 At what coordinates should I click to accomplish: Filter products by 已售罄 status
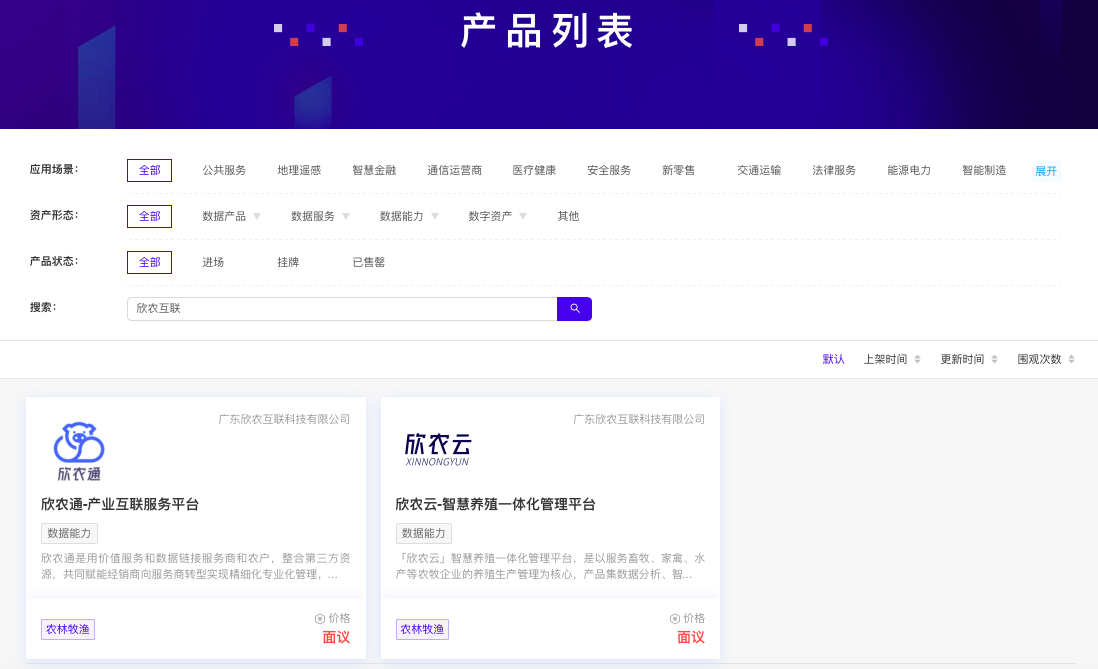coord(368,262)
